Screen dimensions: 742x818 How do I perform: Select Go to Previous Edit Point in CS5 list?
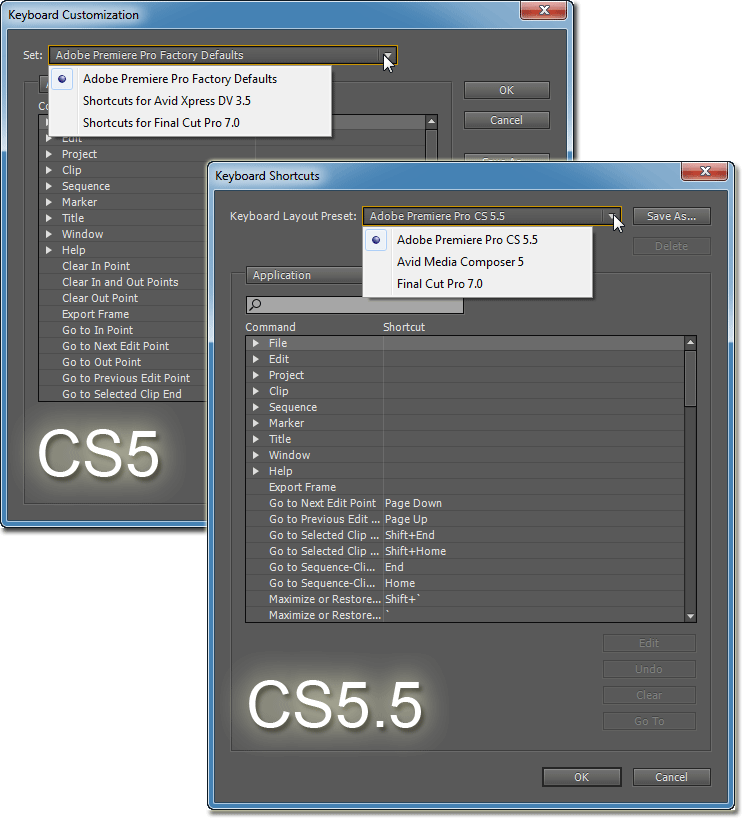[126, 378]
